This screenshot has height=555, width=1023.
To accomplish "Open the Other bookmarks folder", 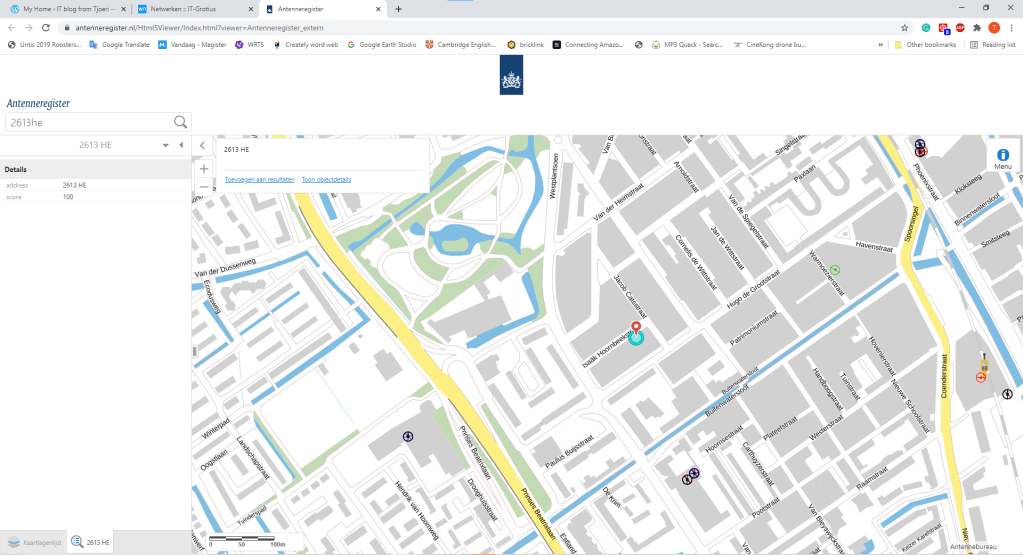I will point(925,44).
